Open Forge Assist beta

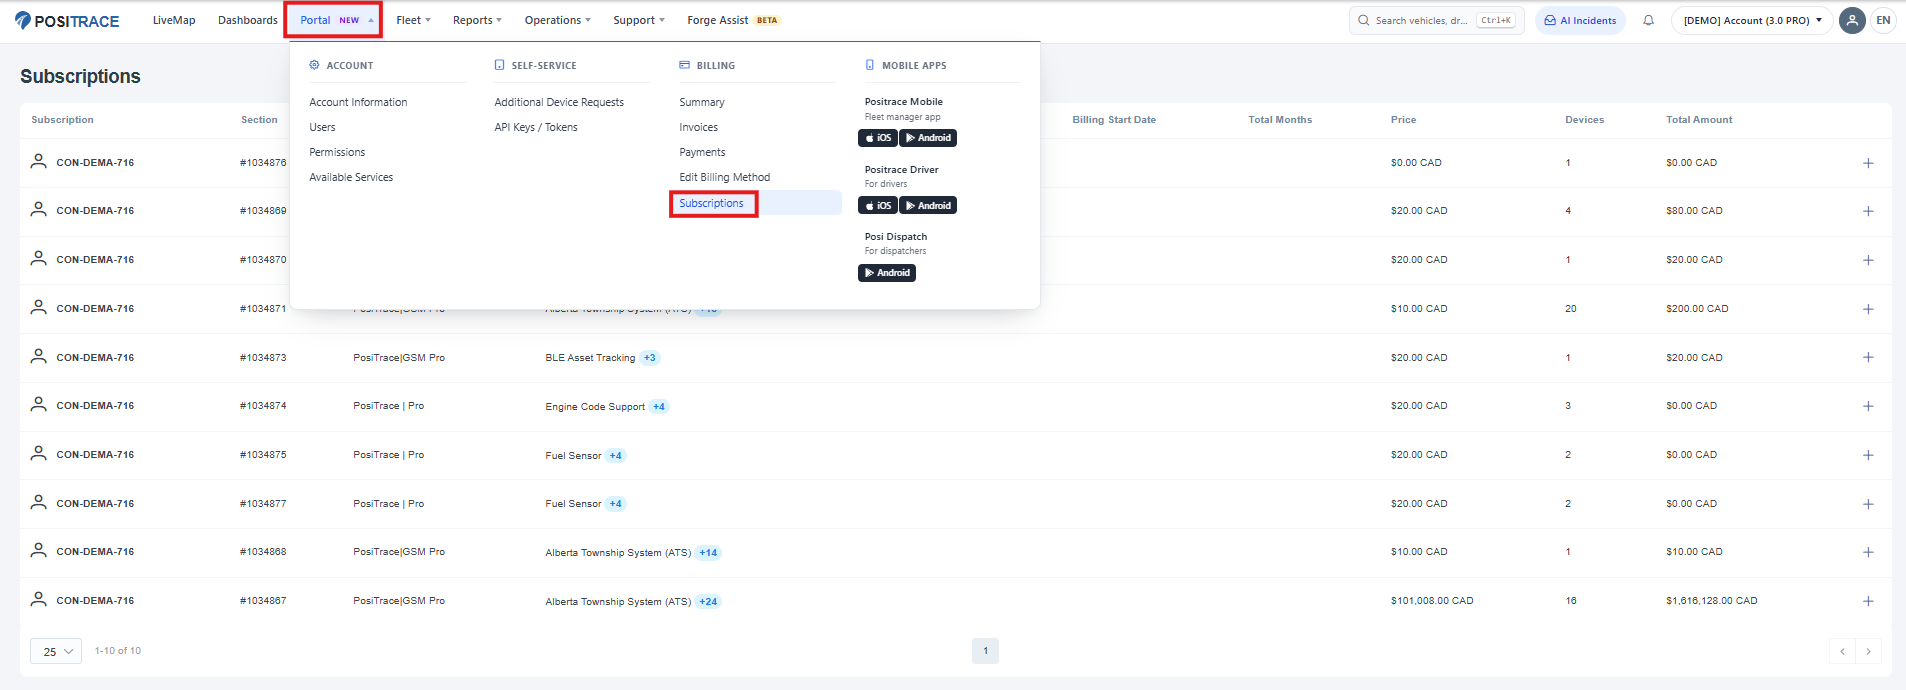click(733, 20)
